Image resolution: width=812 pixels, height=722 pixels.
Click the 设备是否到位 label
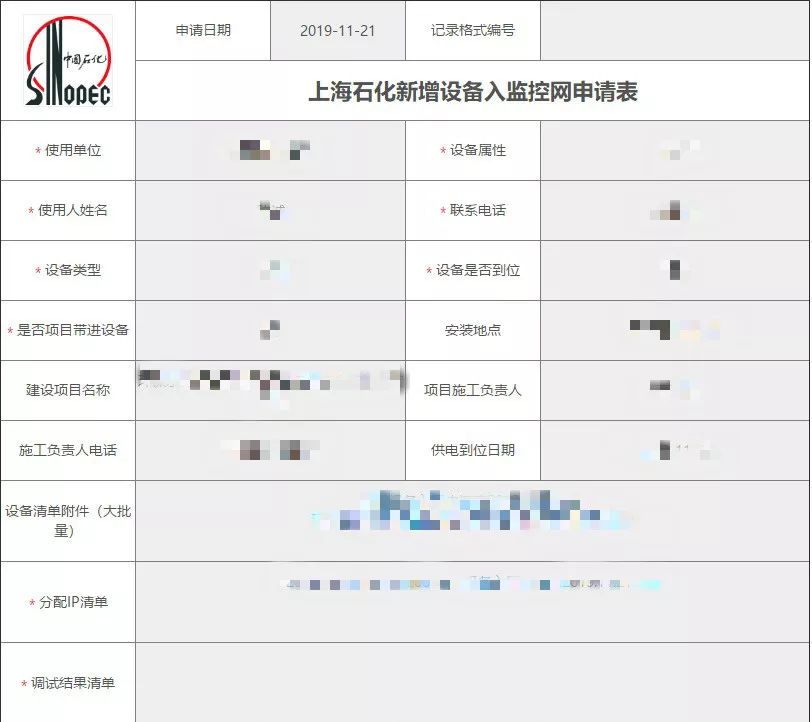[x=478, y=270]
